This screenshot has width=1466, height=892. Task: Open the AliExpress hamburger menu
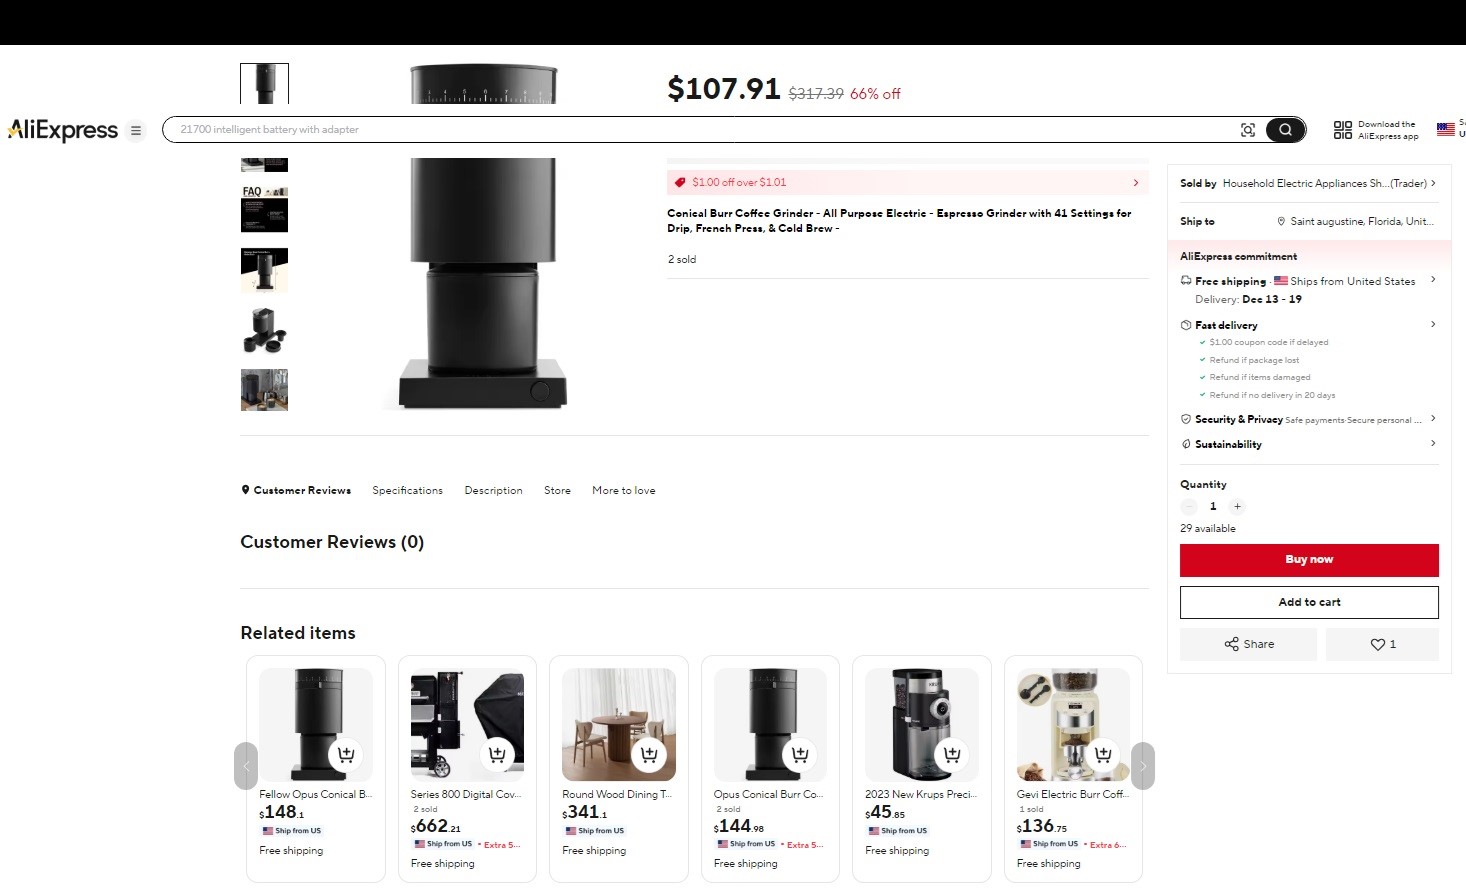click(x=136, y=130)
